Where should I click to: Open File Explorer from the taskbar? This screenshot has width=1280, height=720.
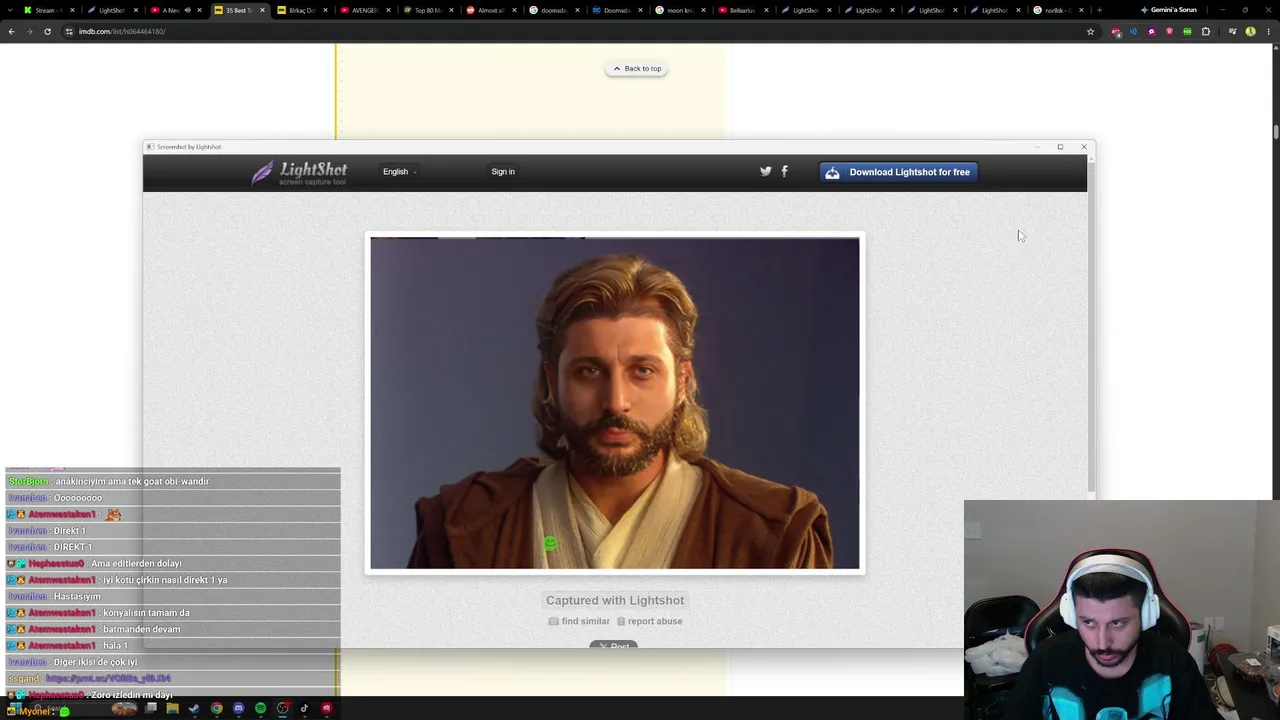tap(172, 709)
